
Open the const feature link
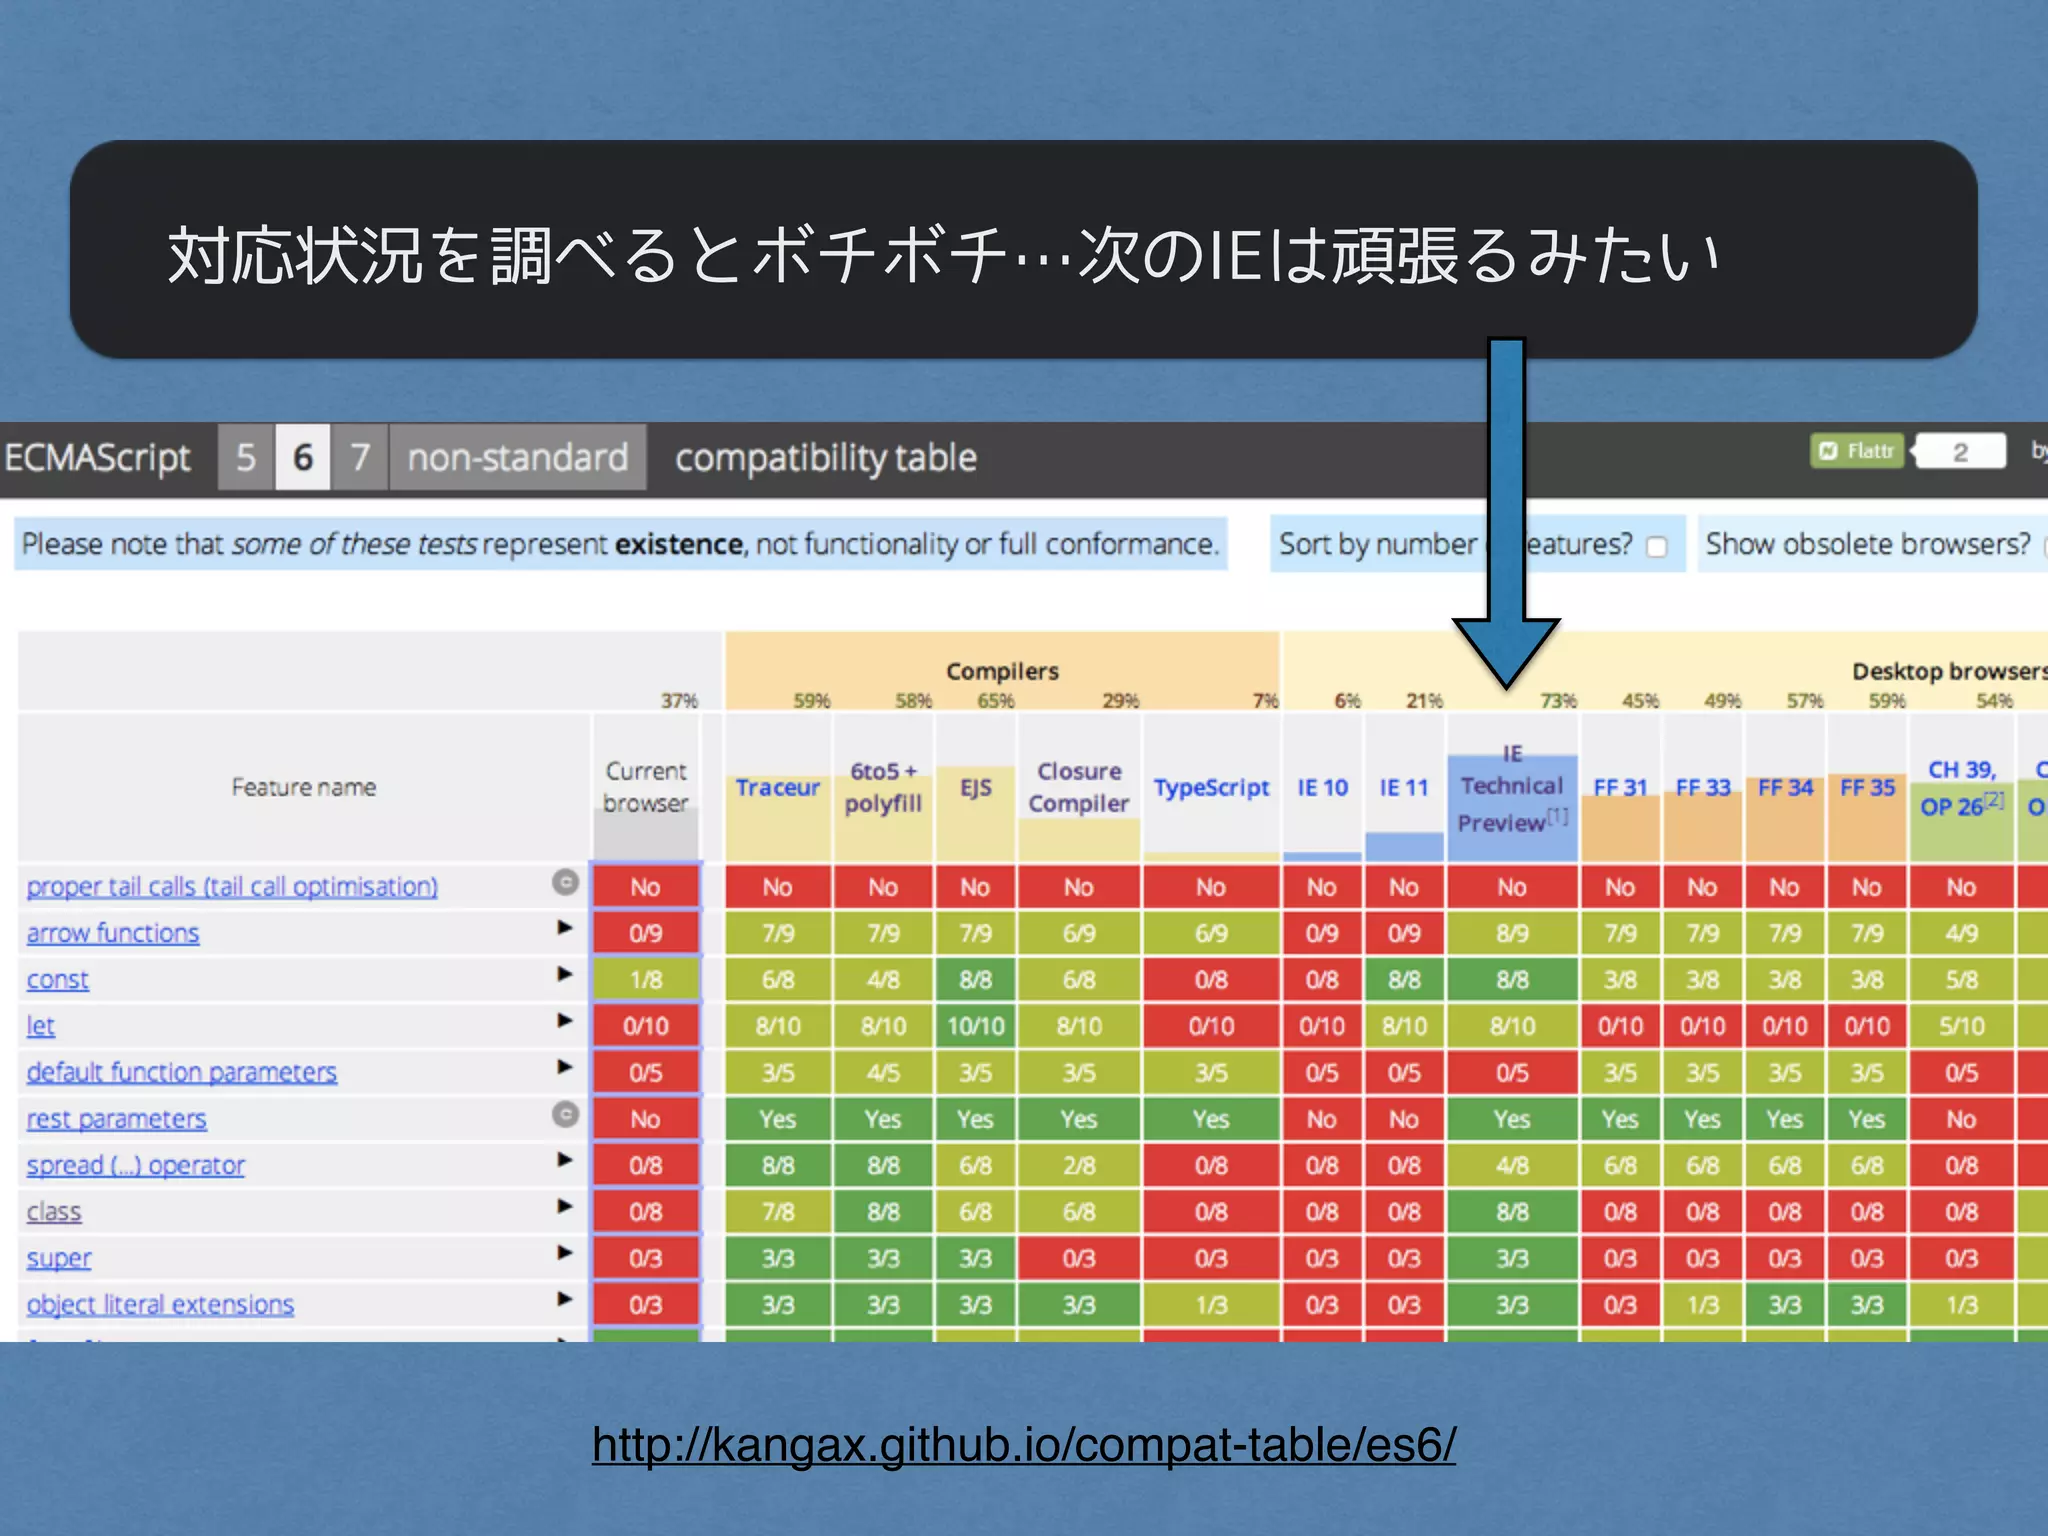(58, 979)
